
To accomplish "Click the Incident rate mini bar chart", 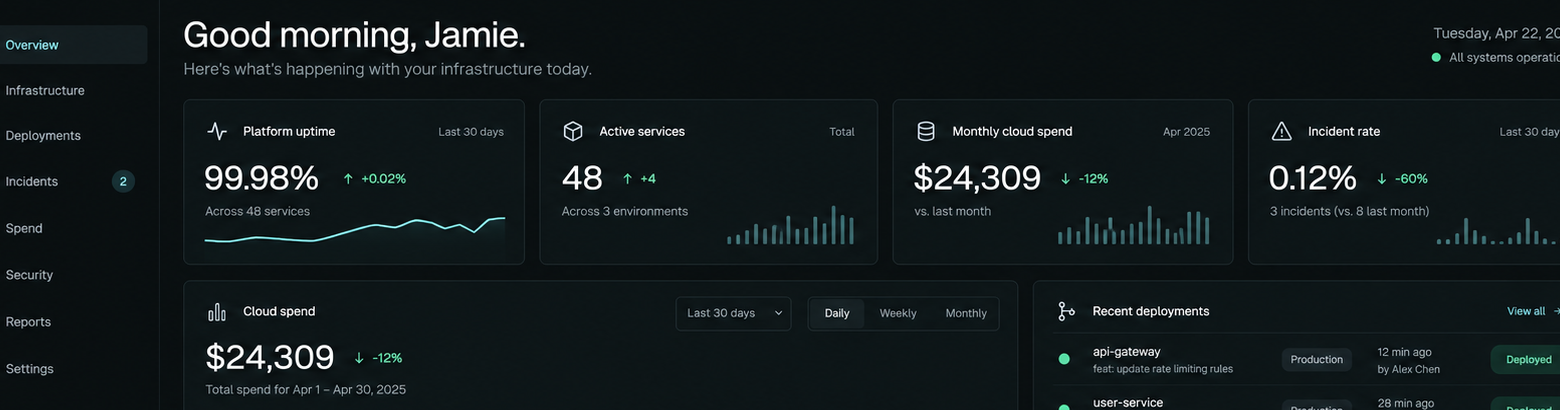I will pos(1498,230).
